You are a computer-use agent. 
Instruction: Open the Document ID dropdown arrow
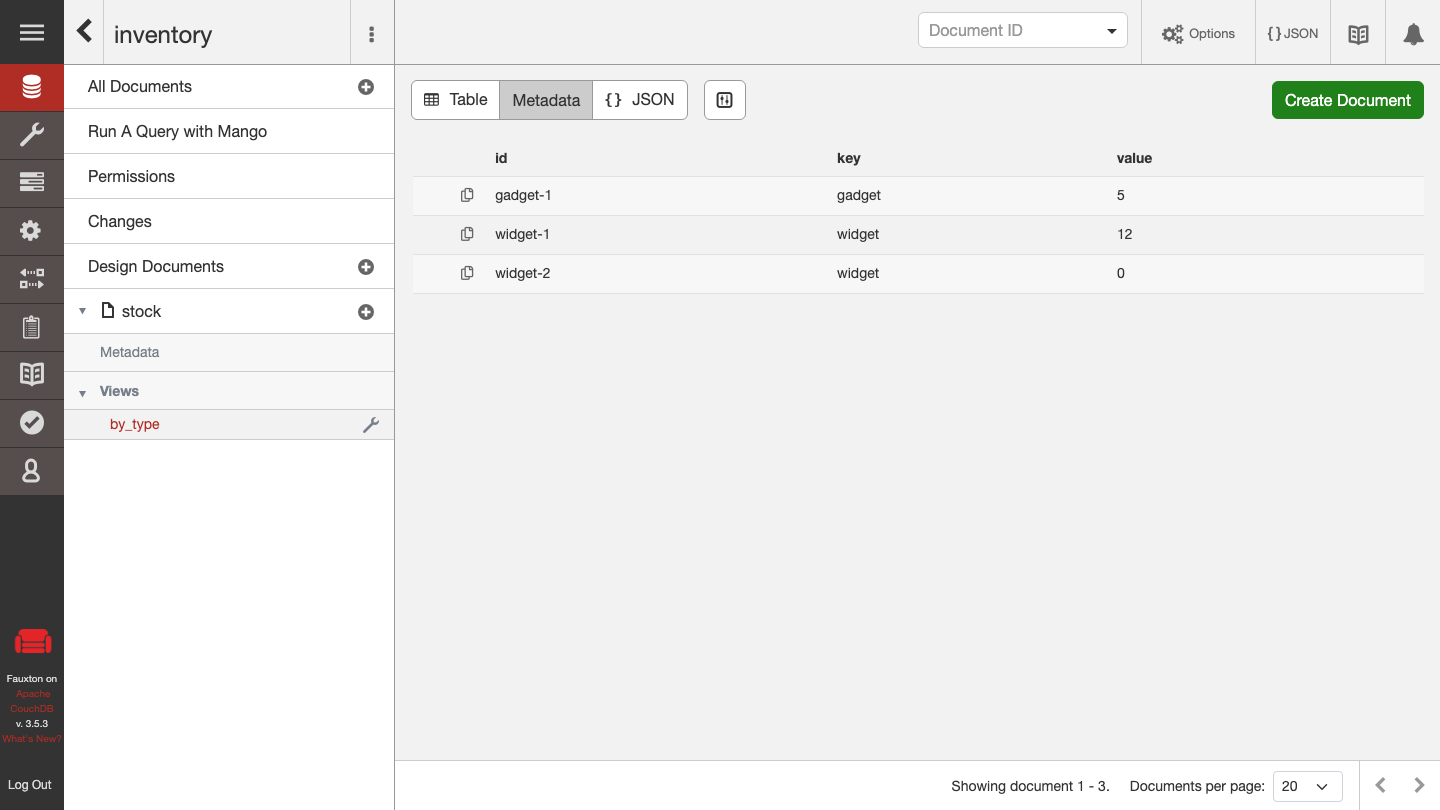click(x=1111, y=31)
